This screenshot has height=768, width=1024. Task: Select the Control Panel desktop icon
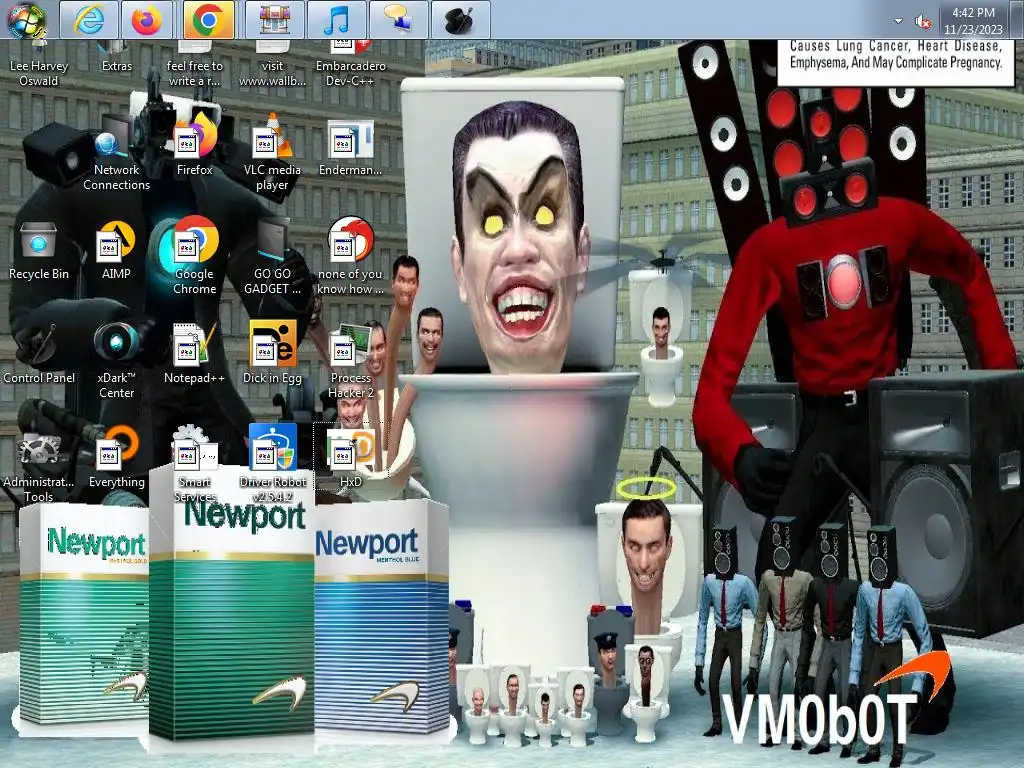click(39, 354)
